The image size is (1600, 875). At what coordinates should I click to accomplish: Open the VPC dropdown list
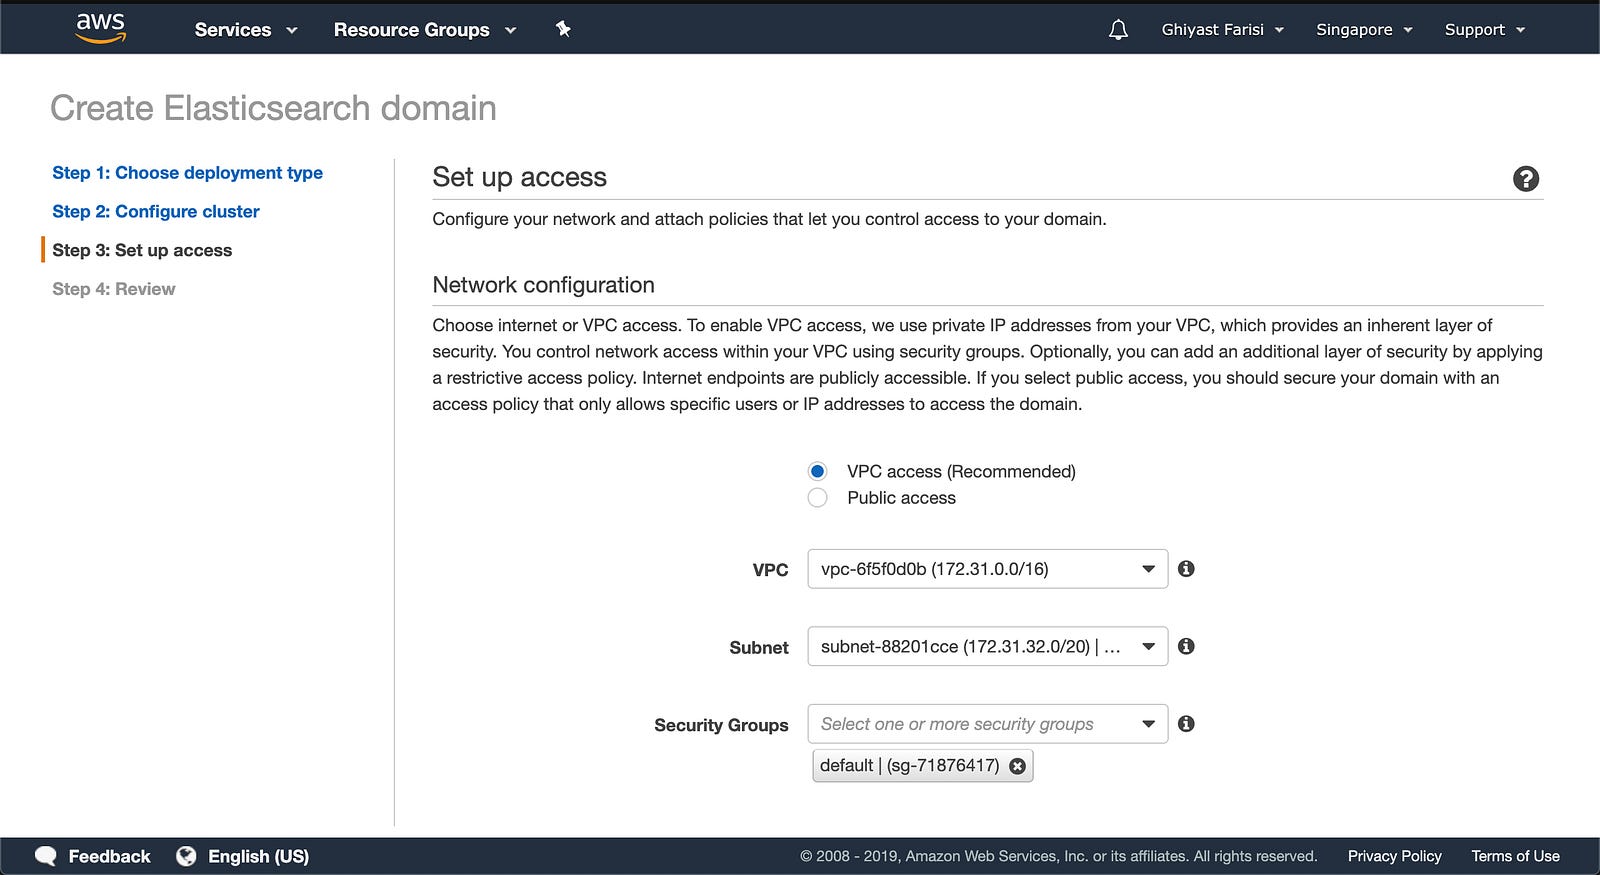(x=987, y=569)
